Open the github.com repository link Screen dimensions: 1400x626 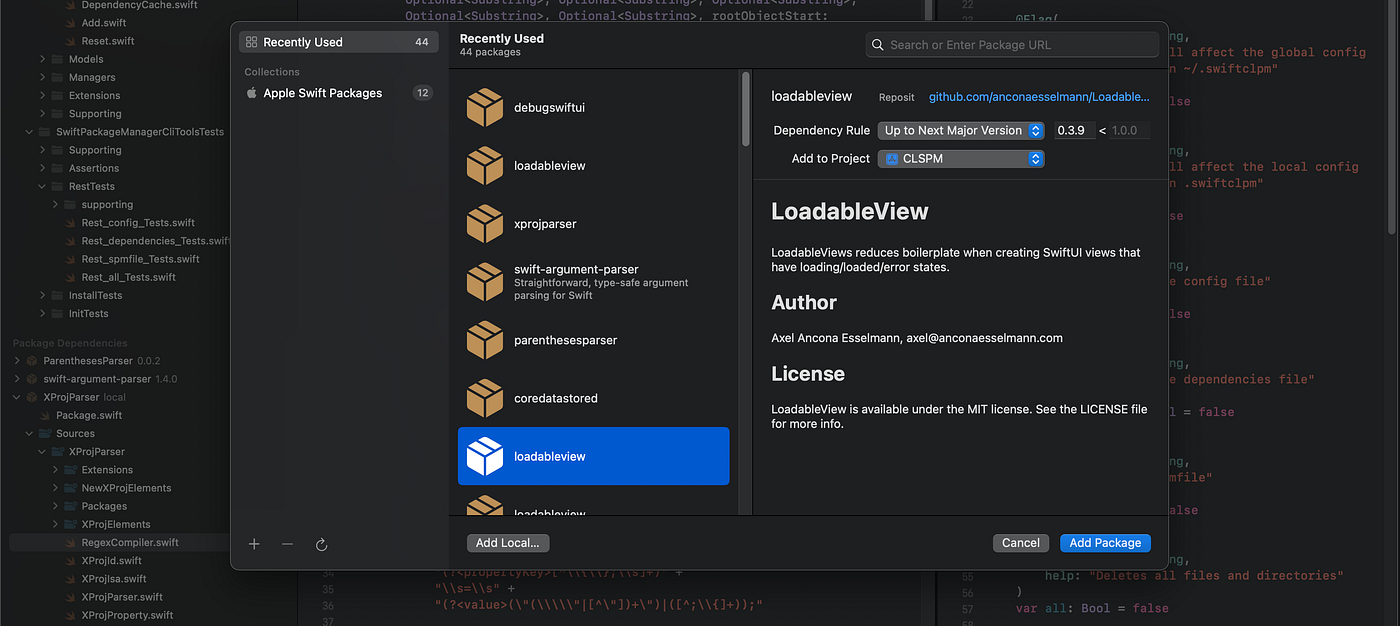click(1039, 97)
